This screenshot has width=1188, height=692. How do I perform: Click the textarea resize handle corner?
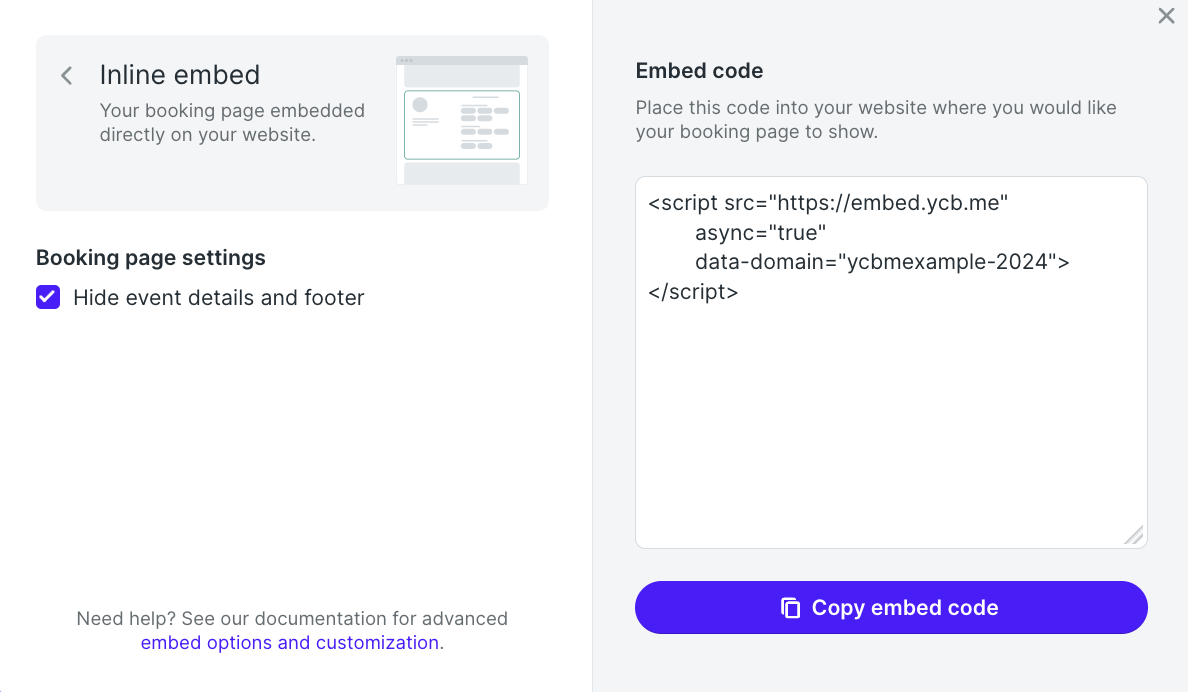pos(1133,534)
